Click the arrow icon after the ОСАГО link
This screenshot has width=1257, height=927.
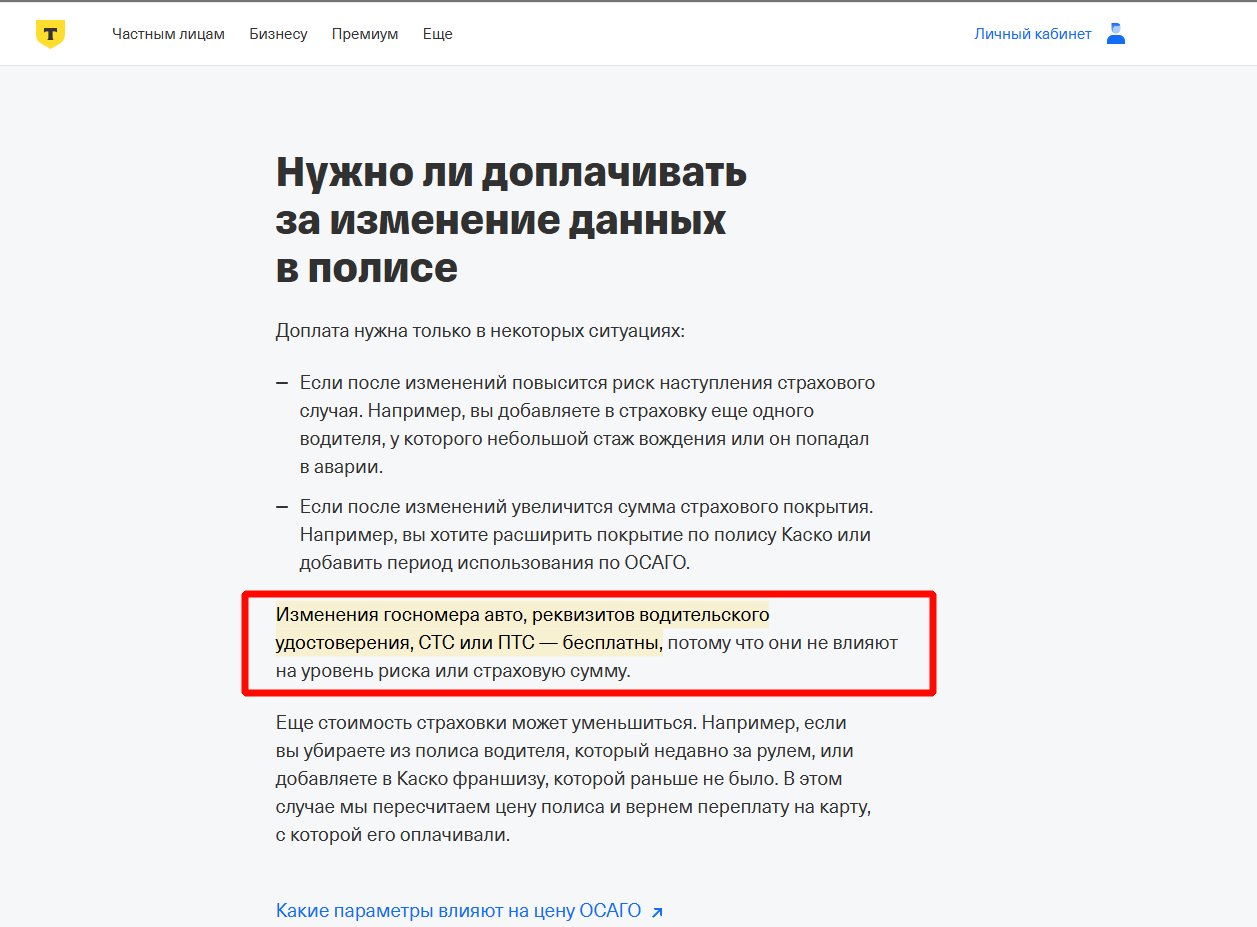click(x=657, y=912)
